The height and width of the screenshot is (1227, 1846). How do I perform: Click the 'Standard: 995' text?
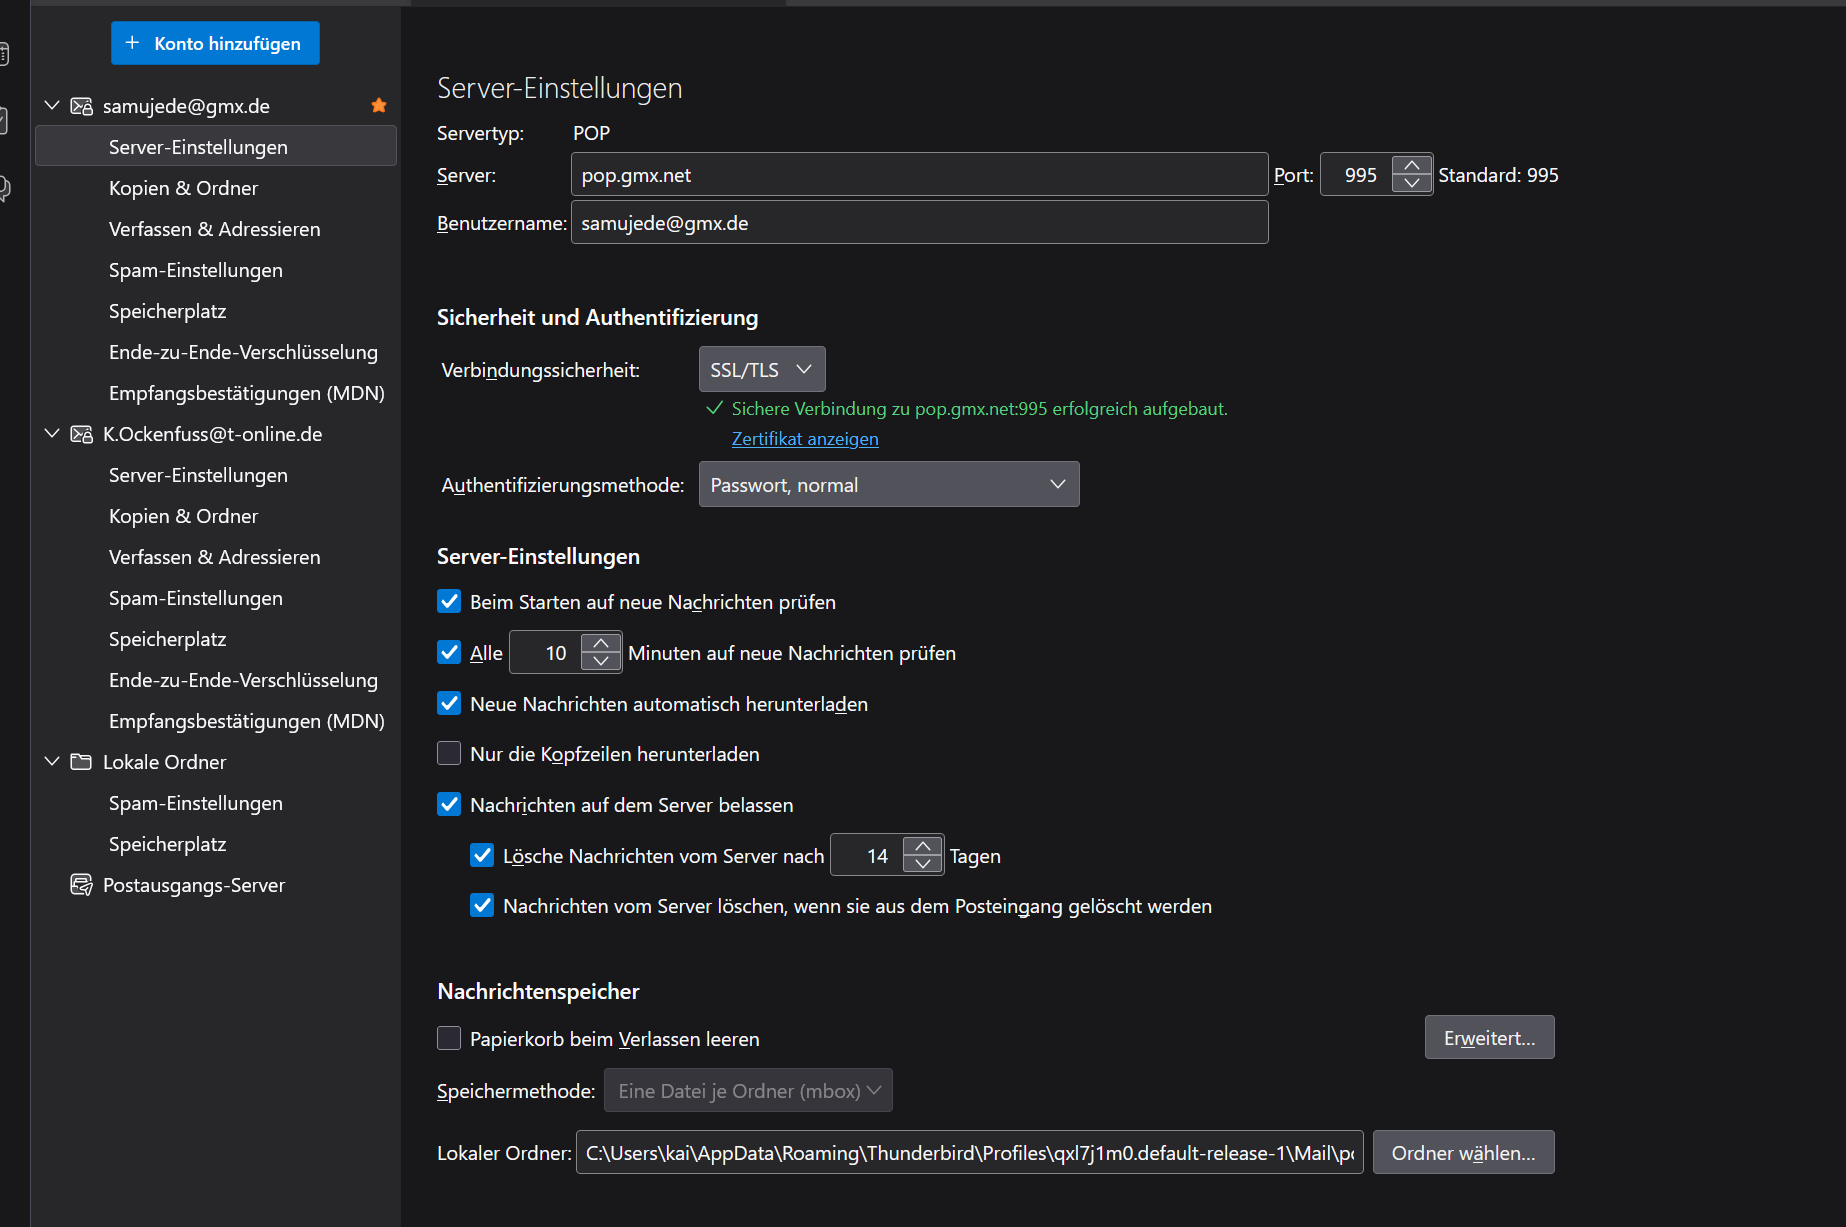[1498, 175]
